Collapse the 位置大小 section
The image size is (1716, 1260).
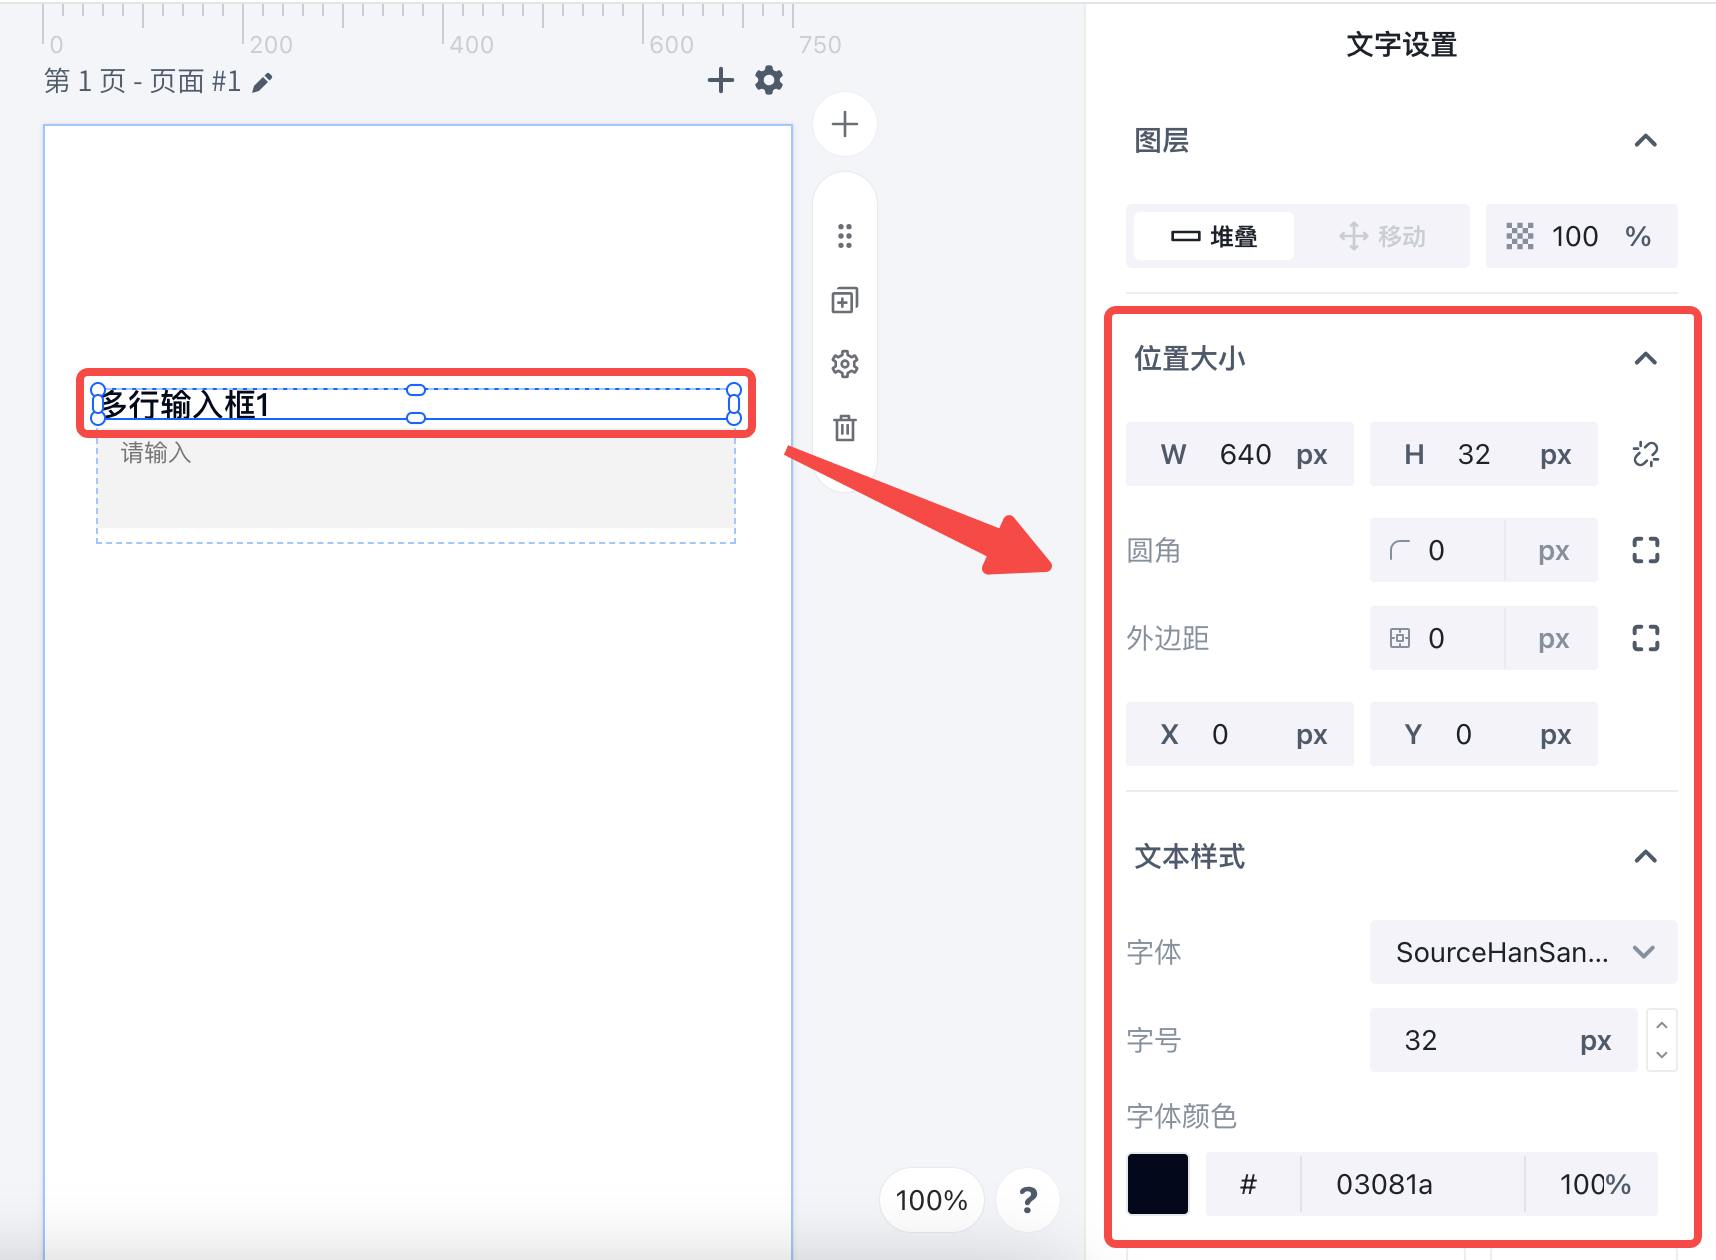click(1646, 358)
